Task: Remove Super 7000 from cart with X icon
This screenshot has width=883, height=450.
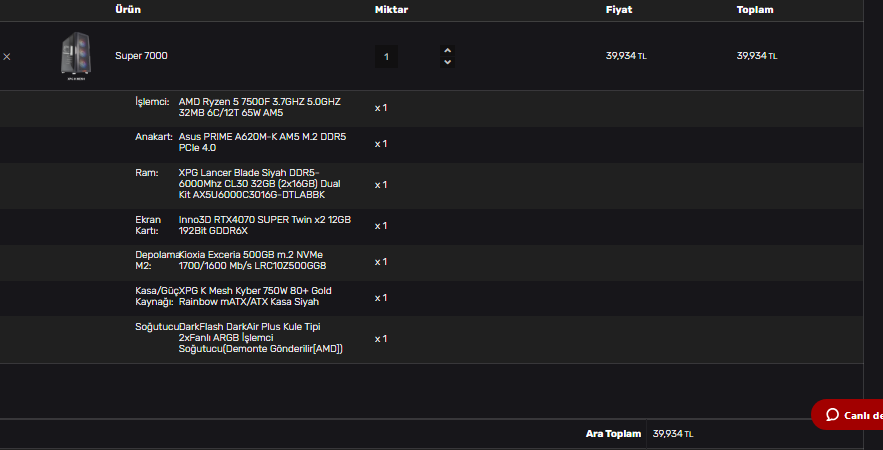Action: (7, 57)
